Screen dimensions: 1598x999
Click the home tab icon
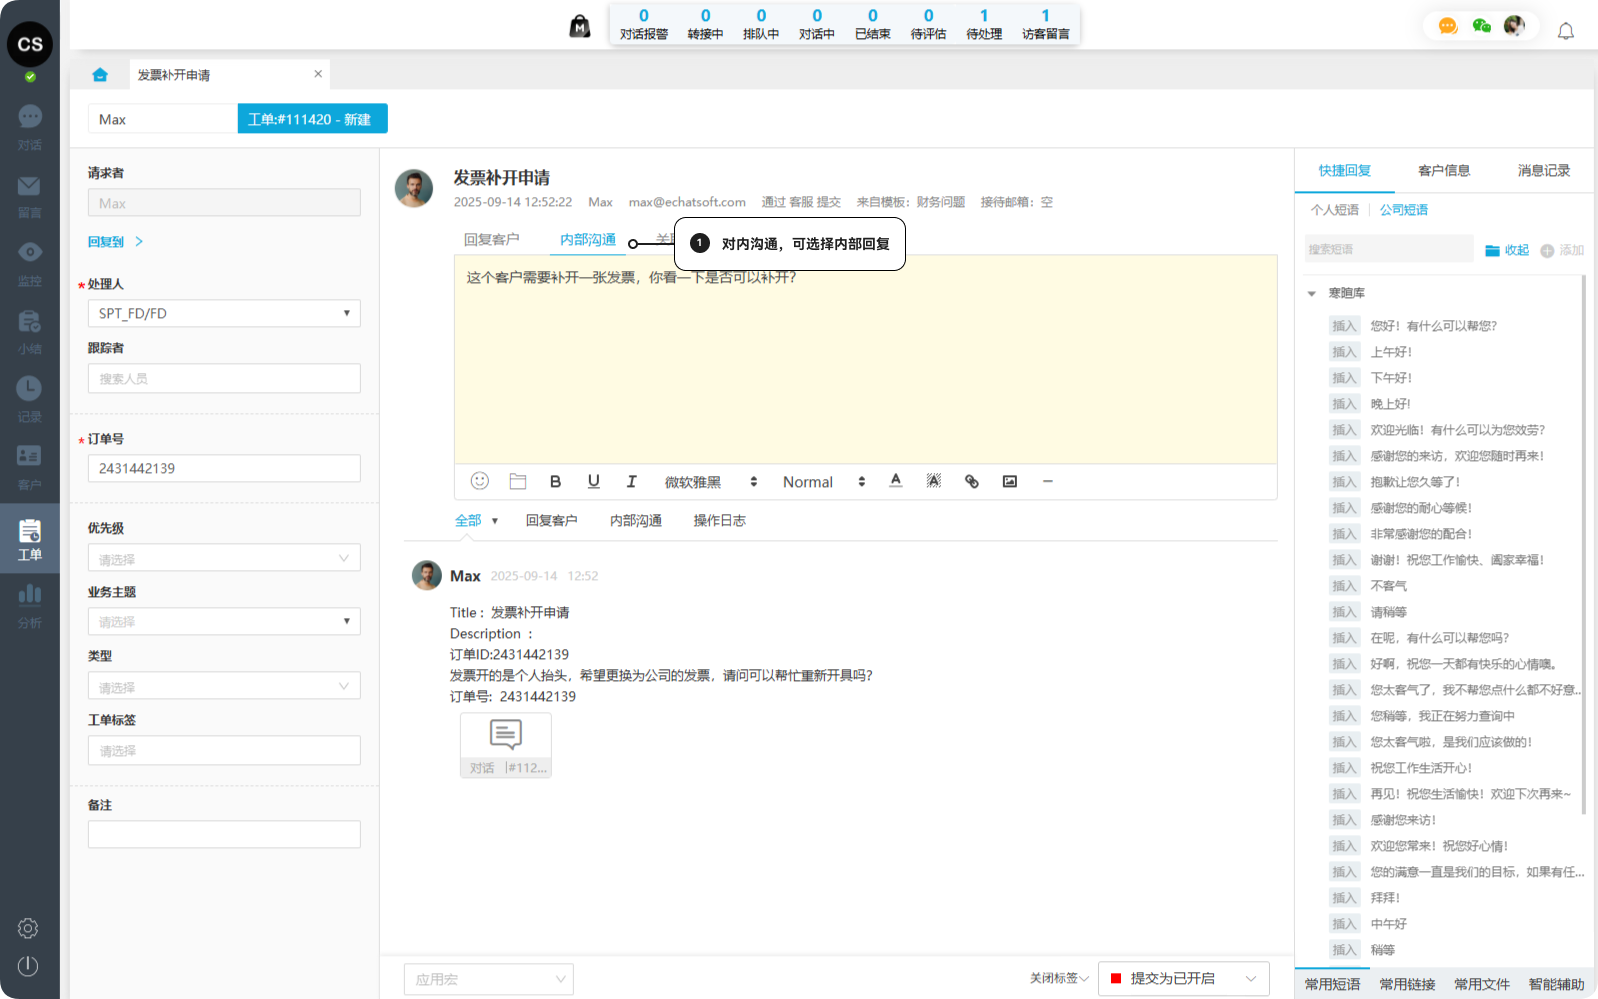click(100, 75)
